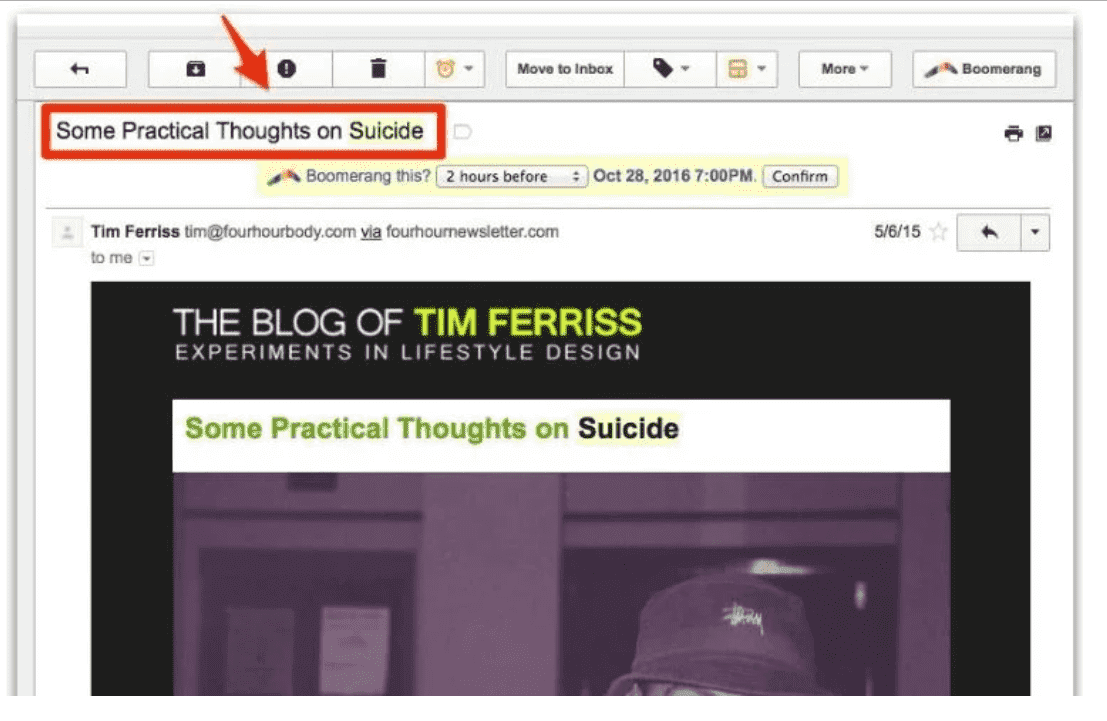Open the snooze alarm clock menu
The width and height of the screenshot is (1107, 721).
(455, 69)
